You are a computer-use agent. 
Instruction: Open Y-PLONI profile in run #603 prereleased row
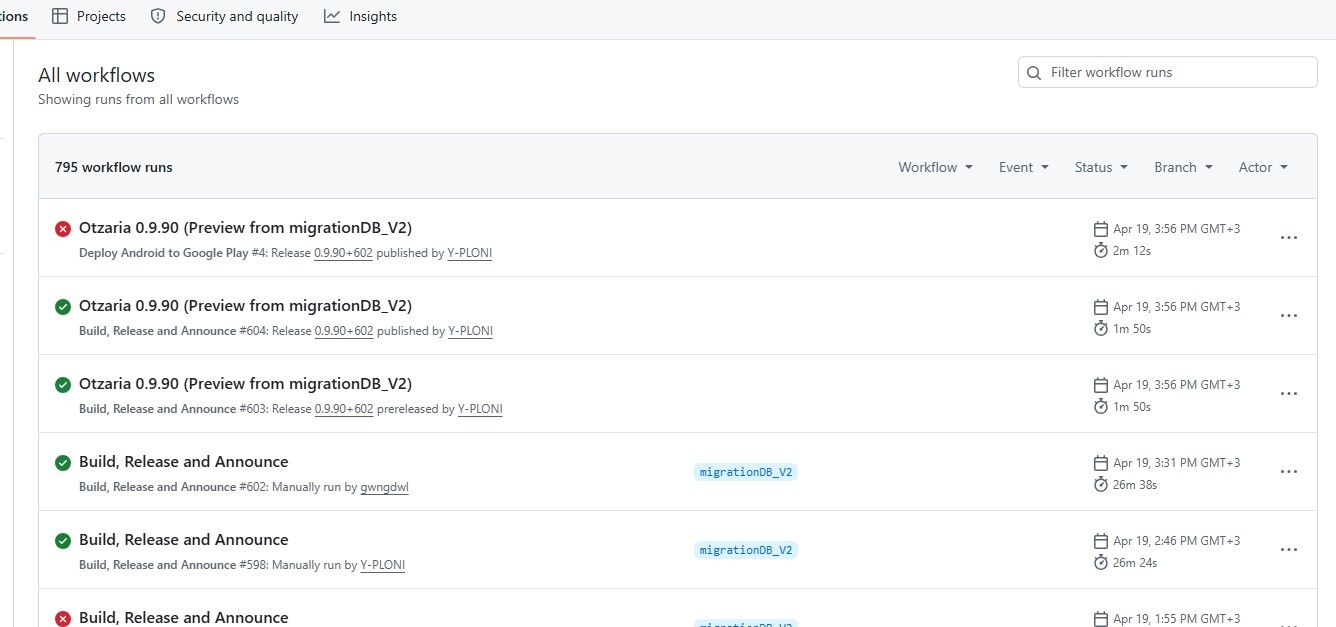(480, 409)
